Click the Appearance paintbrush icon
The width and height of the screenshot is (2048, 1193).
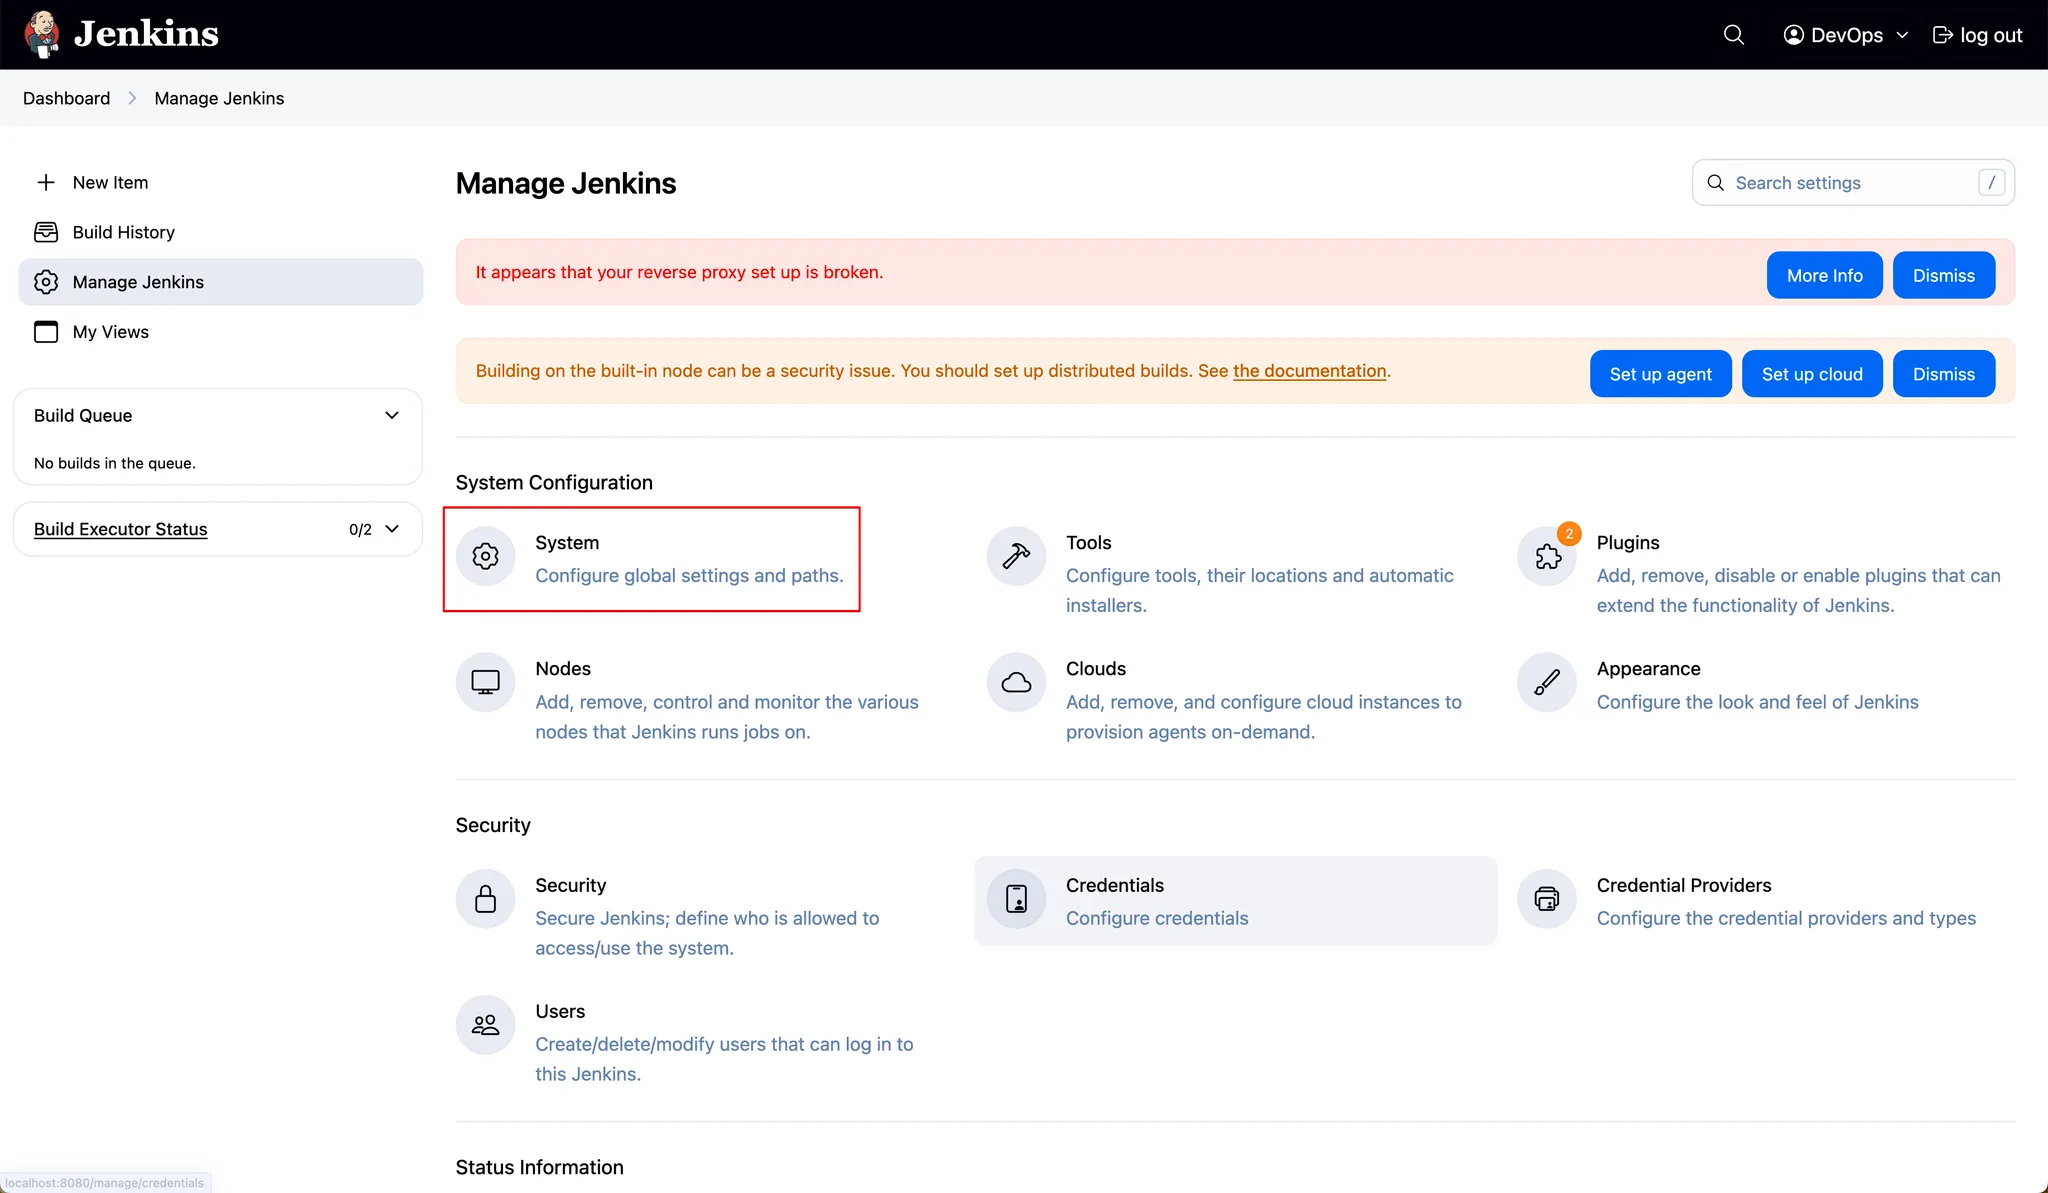[x=1547, y=682]
